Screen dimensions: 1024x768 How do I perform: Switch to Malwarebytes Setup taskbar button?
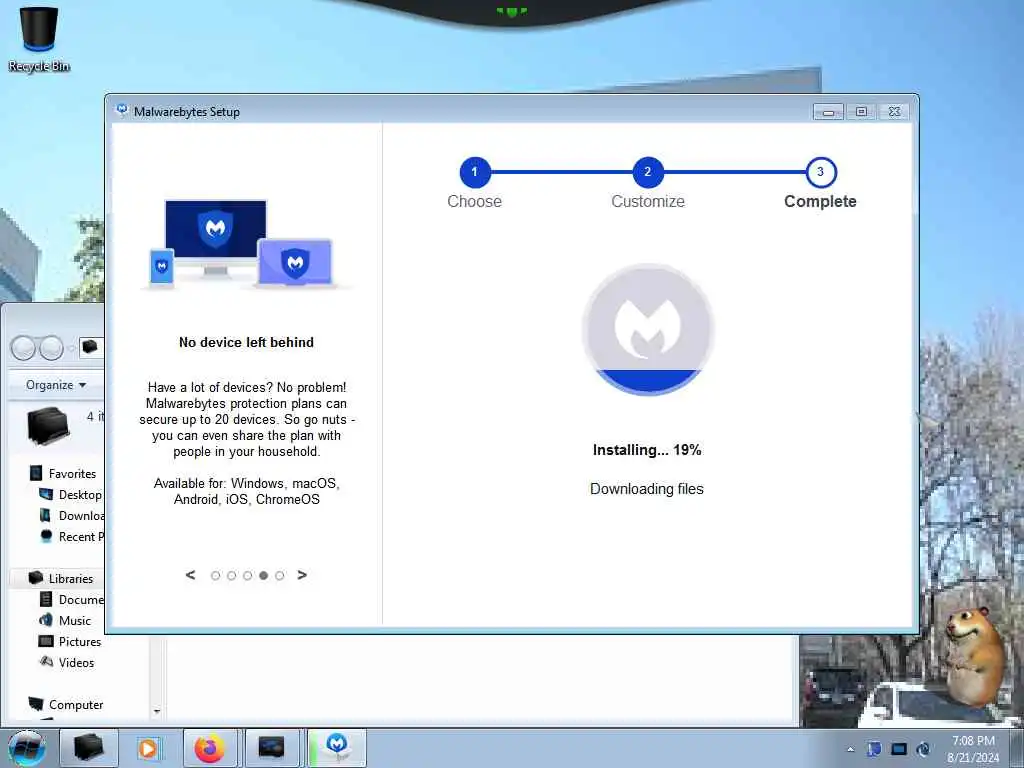(x=337, y=748)
